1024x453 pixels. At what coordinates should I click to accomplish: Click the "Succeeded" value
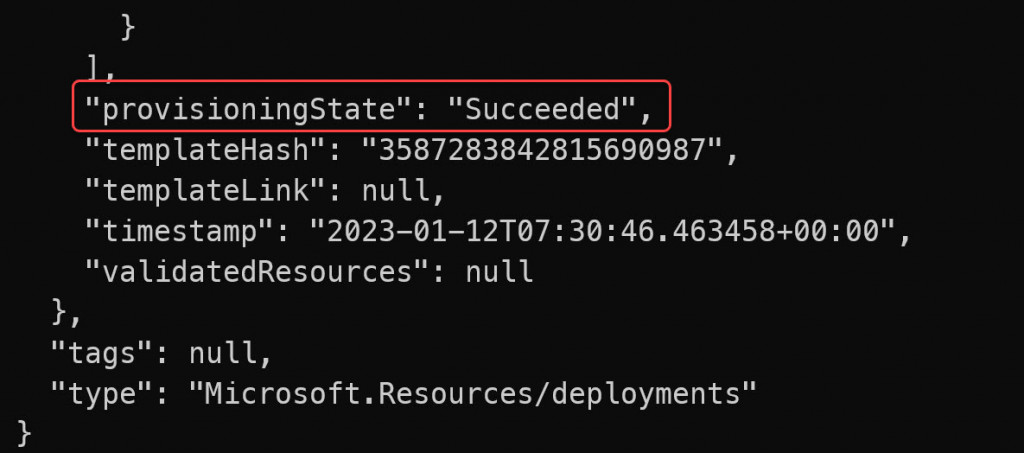click(542, 110)
